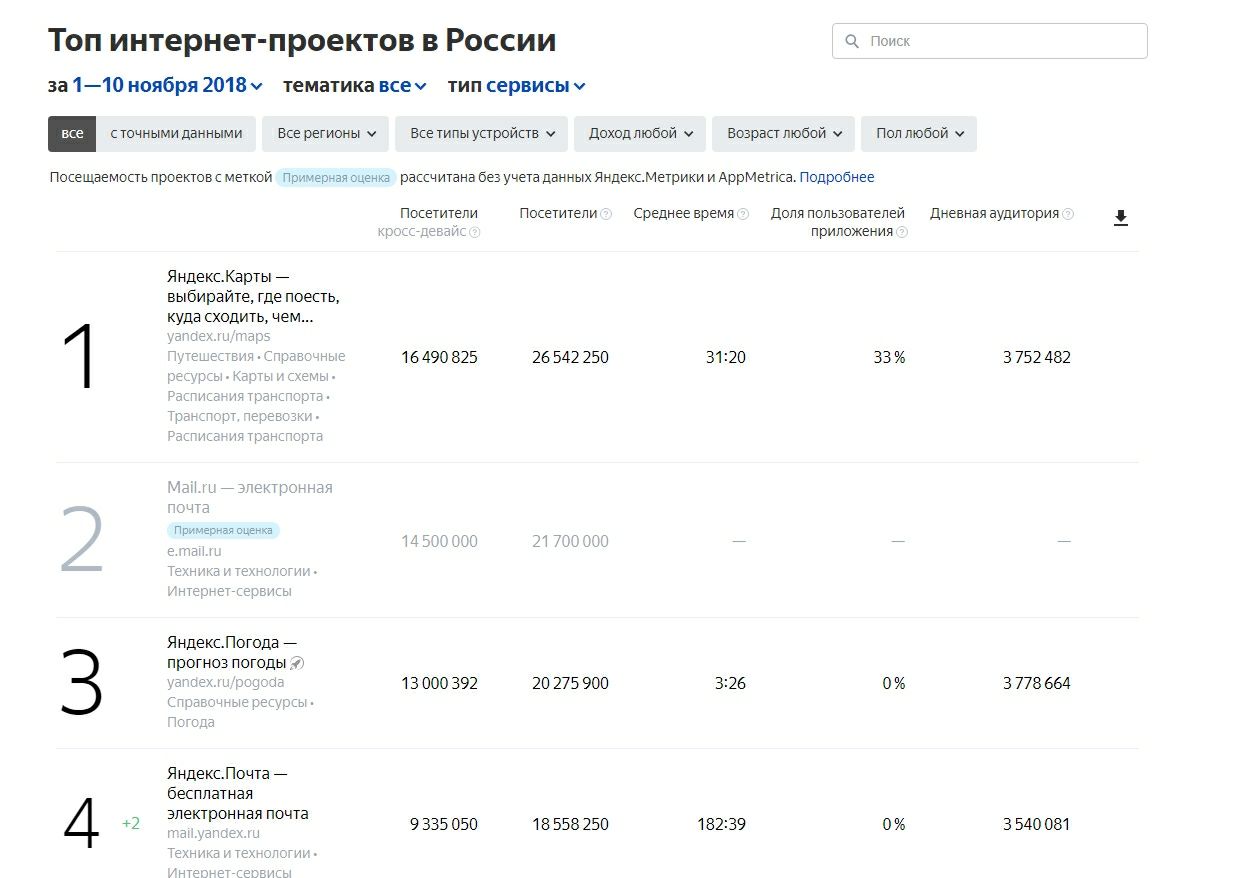
Task: Open the тип 'сервисы' dropdown
Action: (x=536, y=86)
